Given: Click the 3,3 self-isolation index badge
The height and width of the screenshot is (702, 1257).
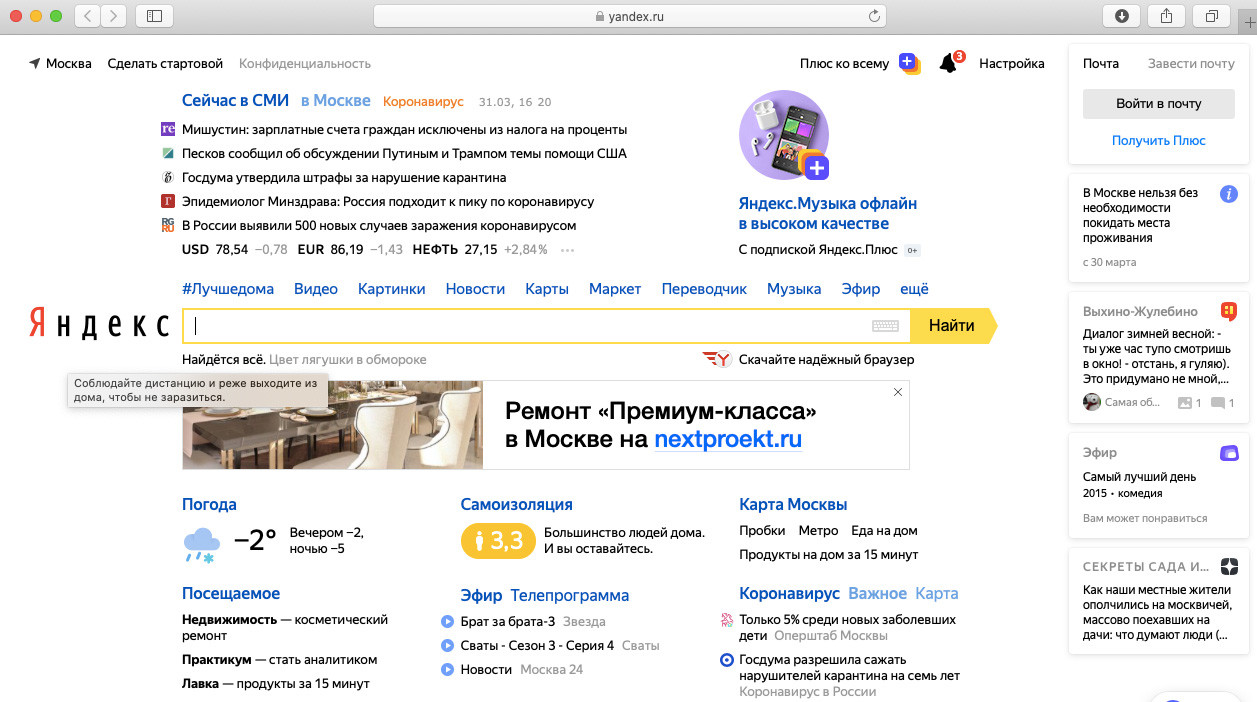Looking at the screenshot, I should coord(498,541).
